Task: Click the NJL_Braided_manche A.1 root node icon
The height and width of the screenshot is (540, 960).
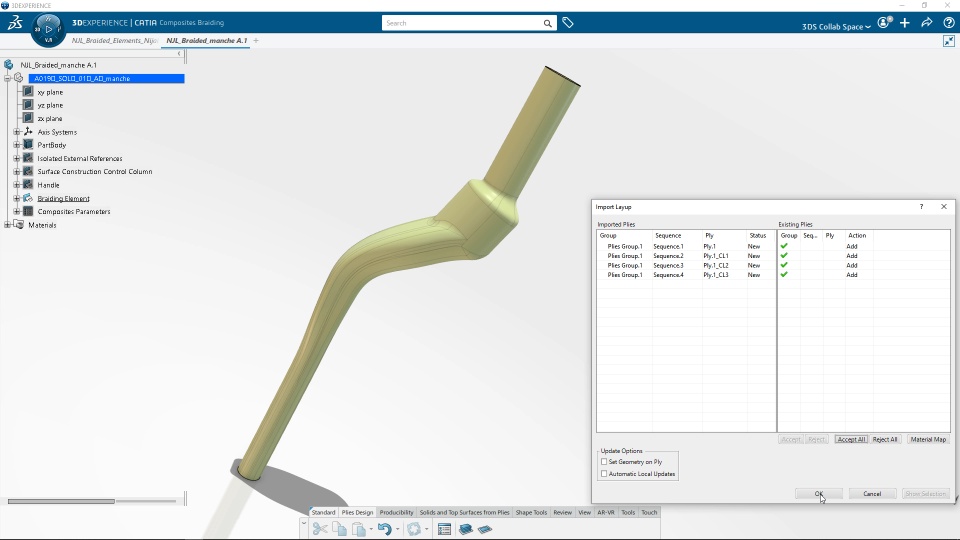Action: [9, 65]
